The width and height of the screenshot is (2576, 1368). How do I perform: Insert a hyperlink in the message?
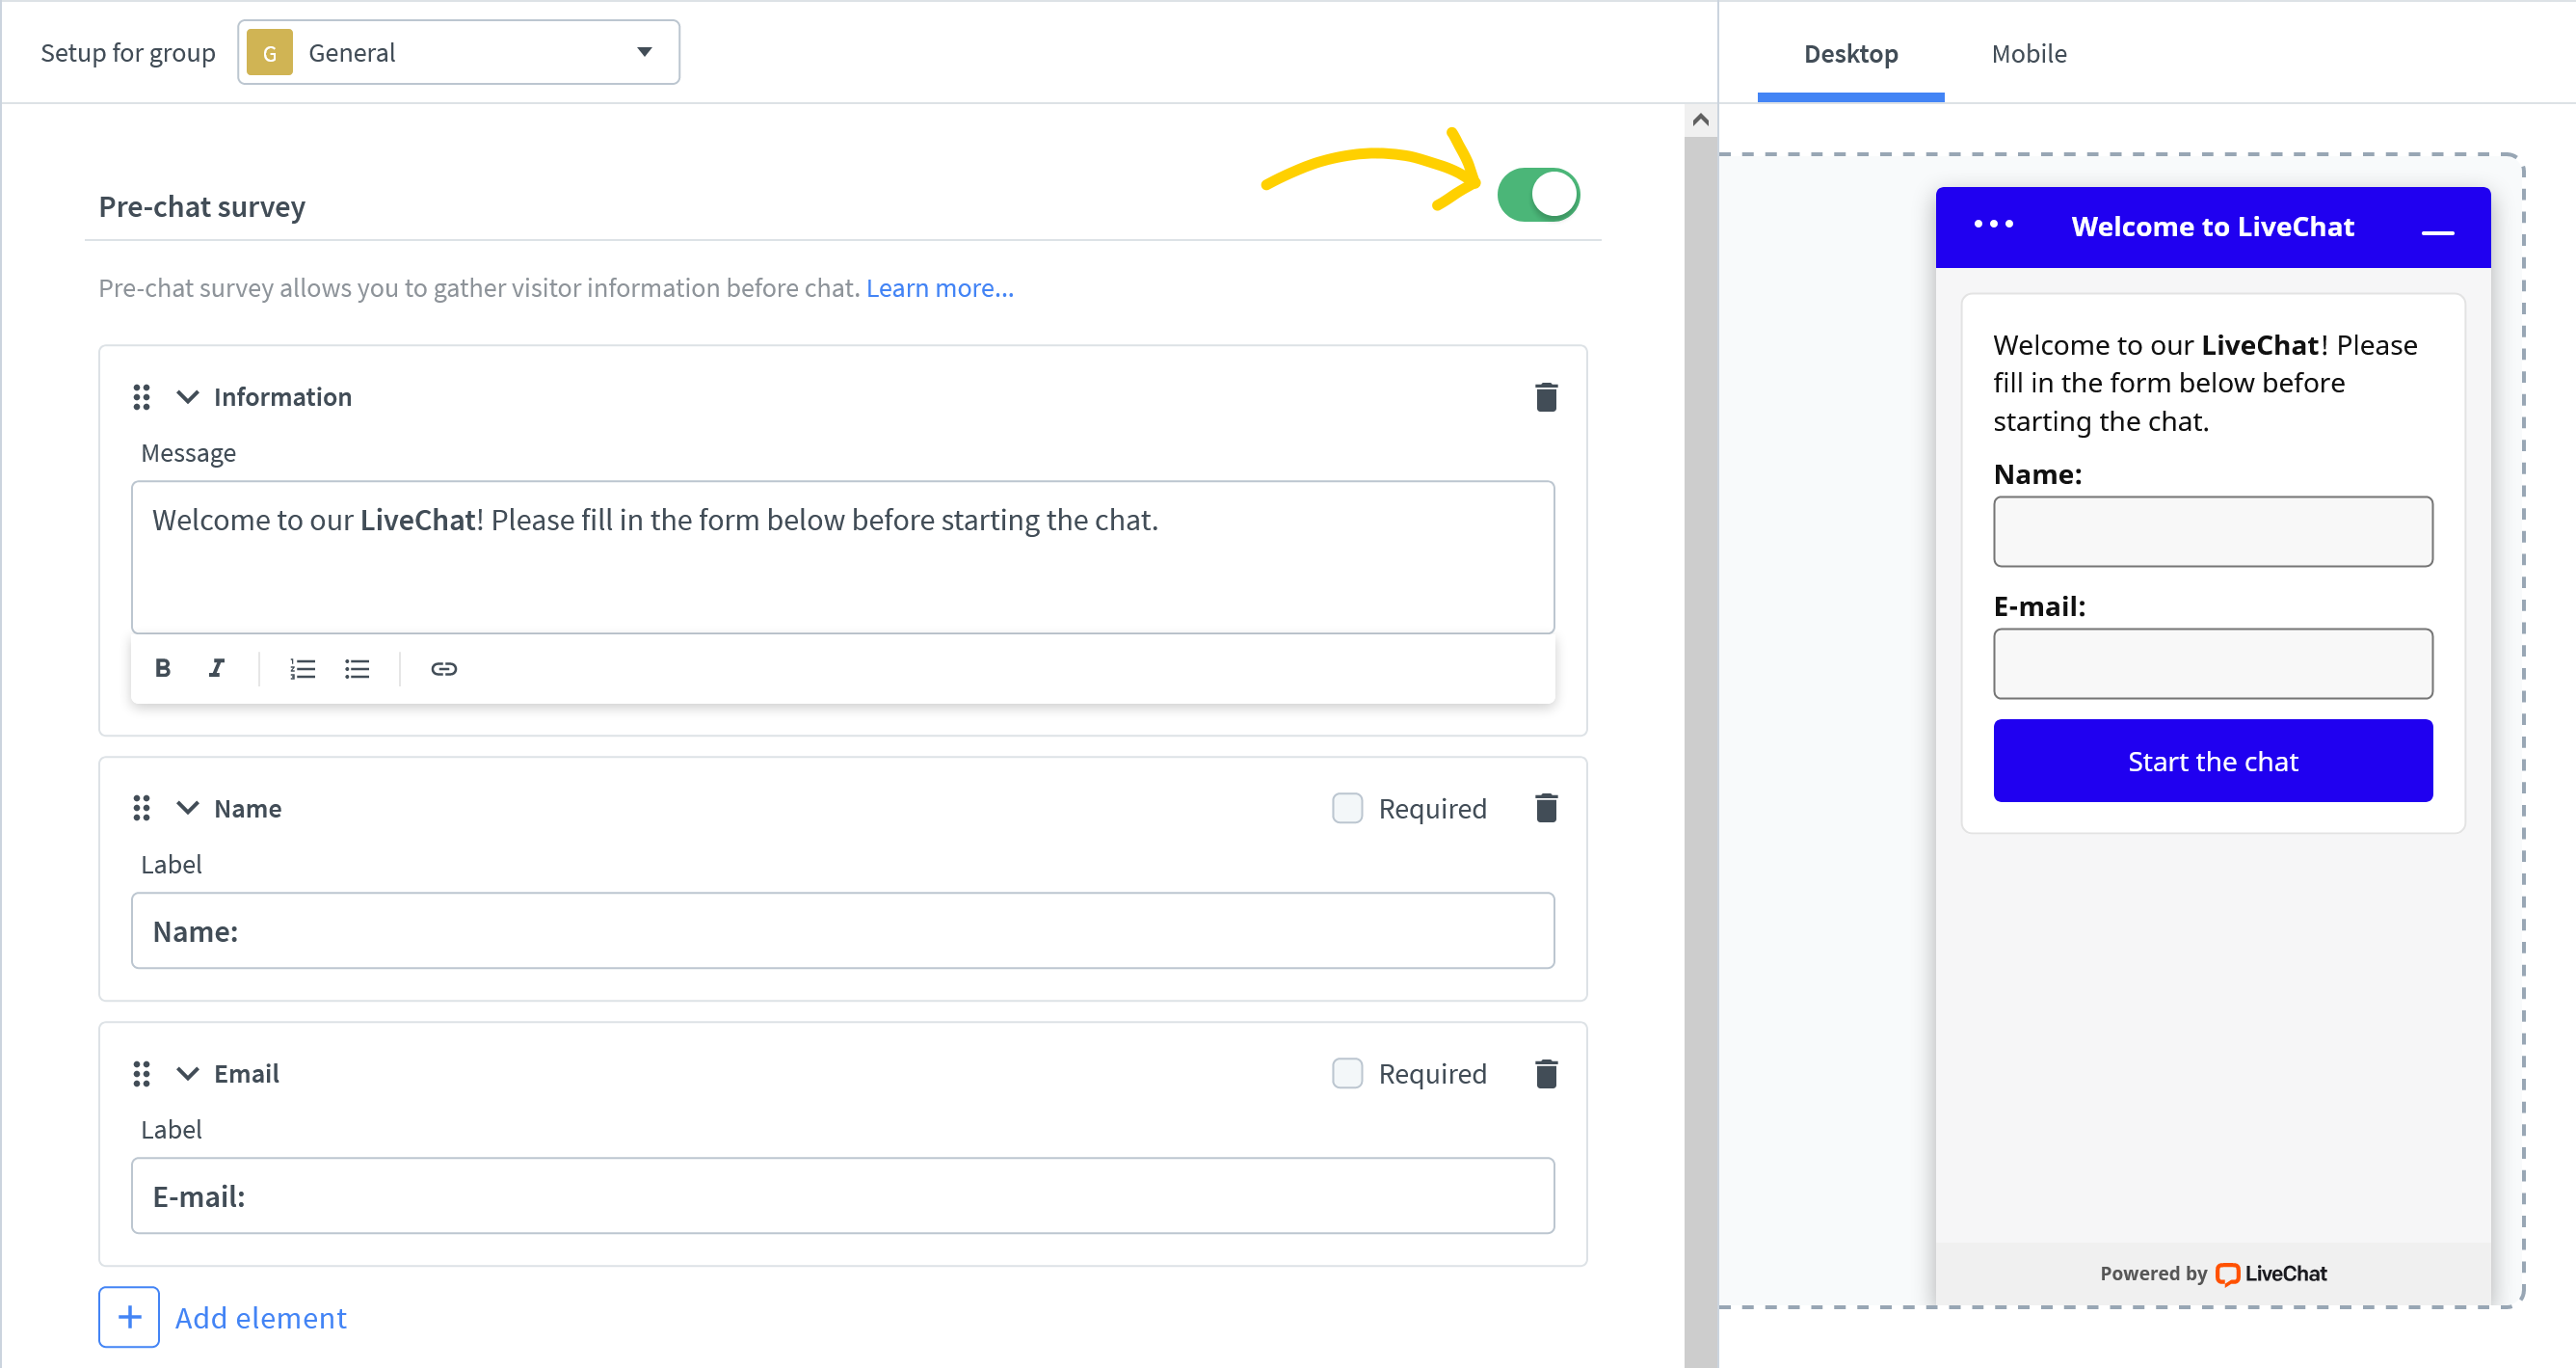443,668
